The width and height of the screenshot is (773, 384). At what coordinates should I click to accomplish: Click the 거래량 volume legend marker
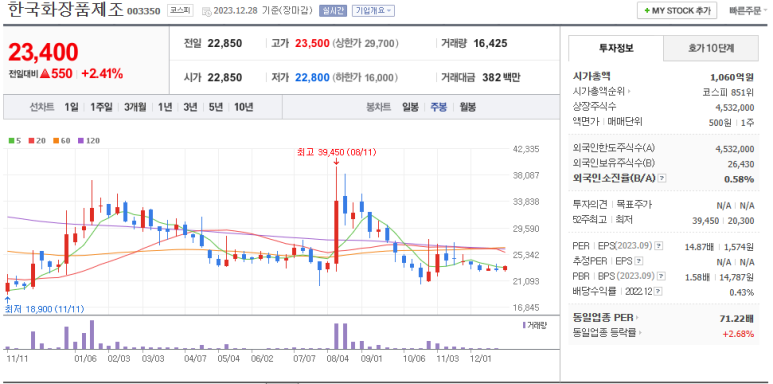pyautogui.click(x=524, y=325)
